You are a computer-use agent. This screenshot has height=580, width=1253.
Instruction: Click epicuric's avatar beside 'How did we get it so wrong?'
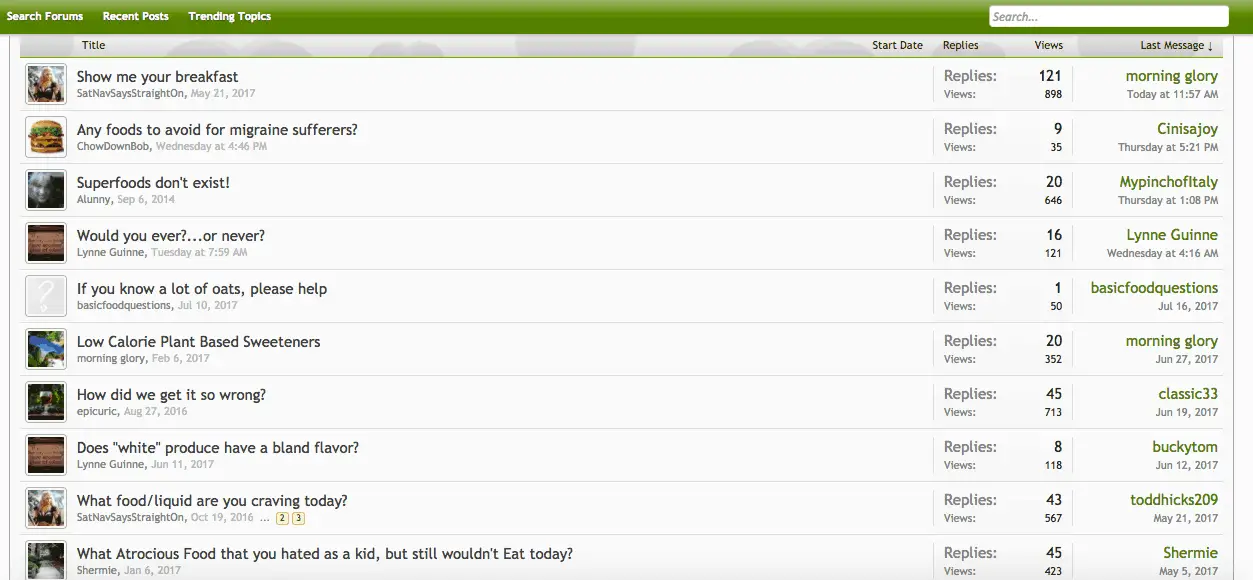[x=46, y=402]
